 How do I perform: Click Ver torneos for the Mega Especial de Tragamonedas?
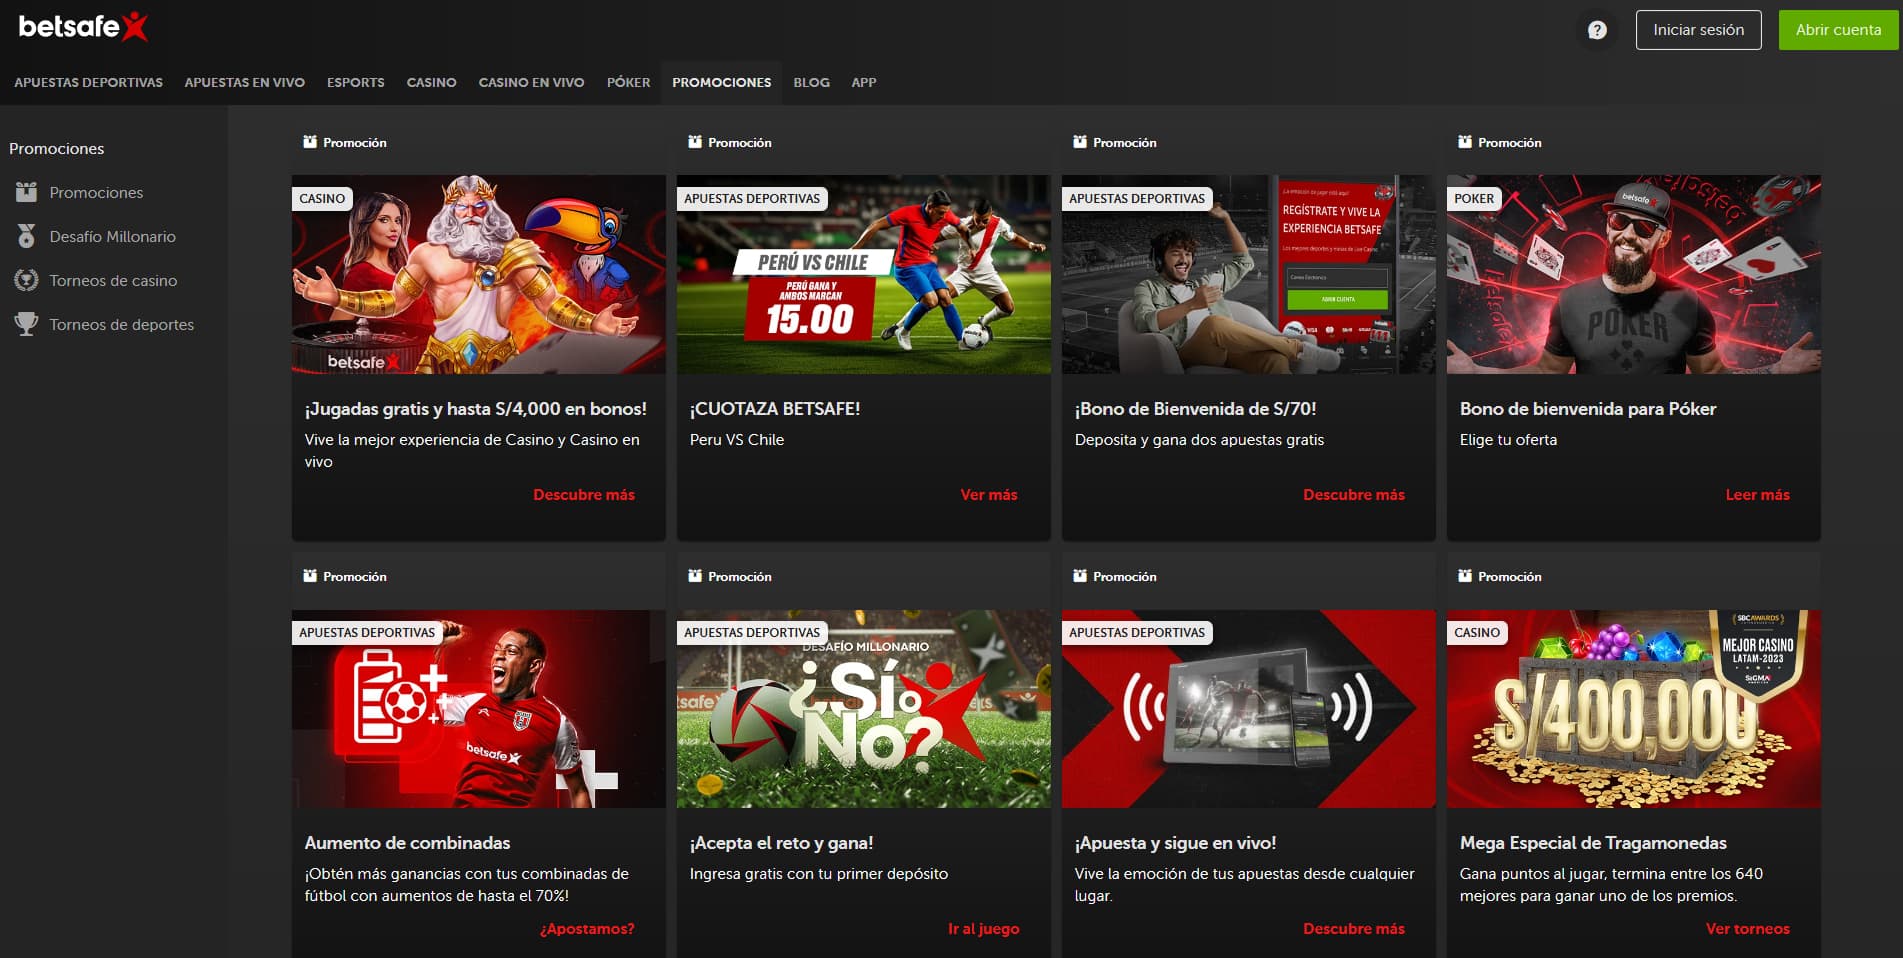[x=1746, y=928]
